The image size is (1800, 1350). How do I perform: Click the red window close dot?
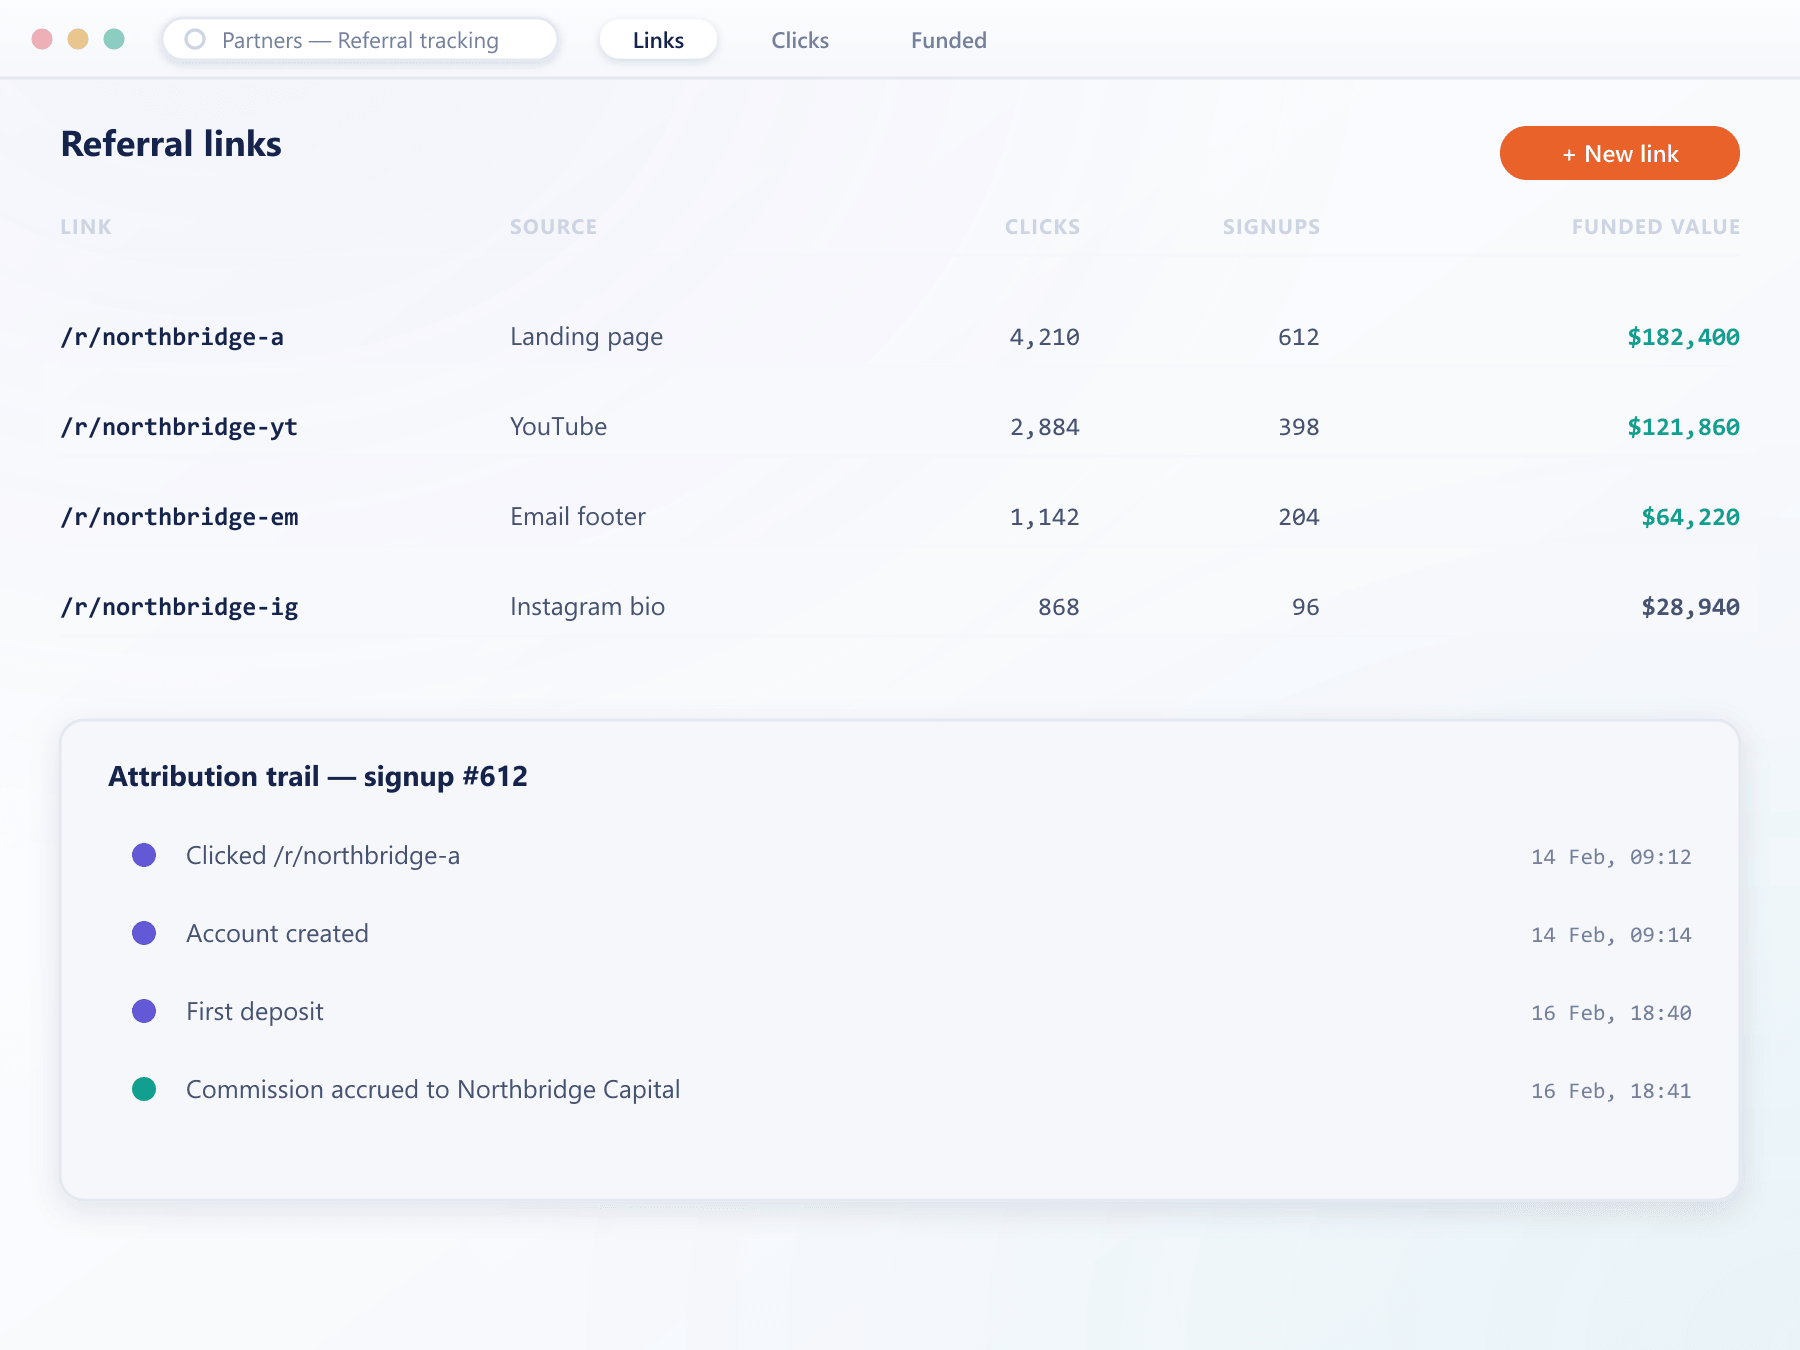[x=42, y=39]
